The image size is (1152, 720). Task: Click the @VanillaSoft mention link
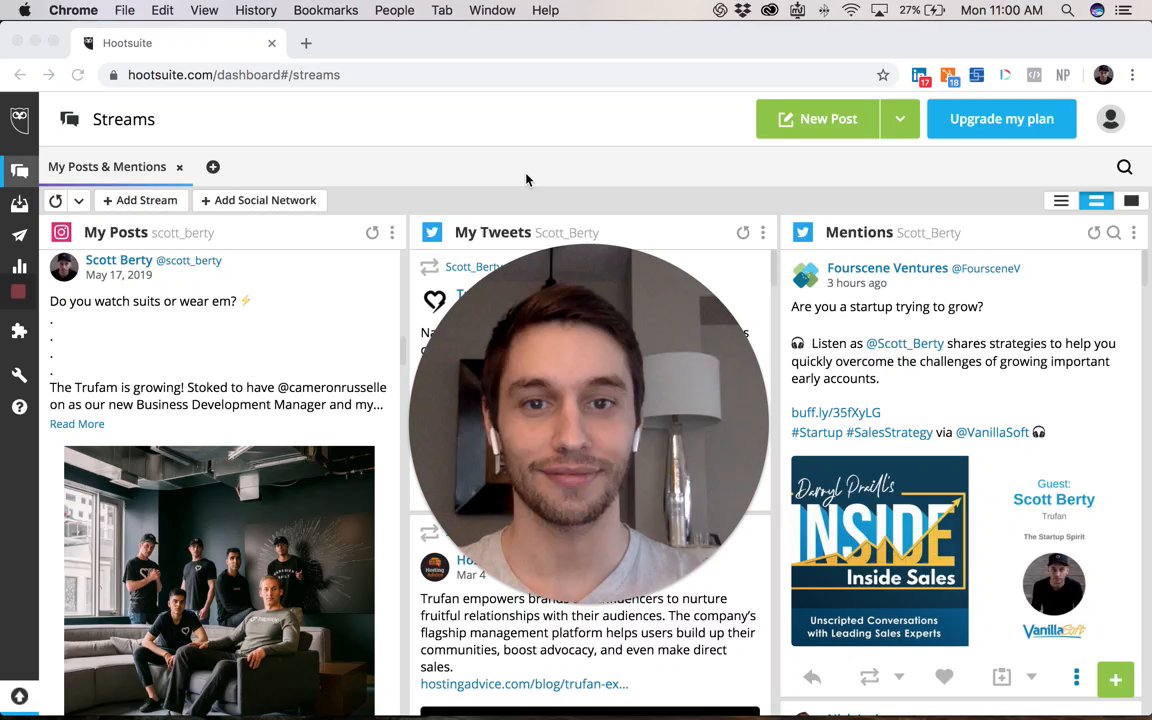(x=992, y=433)
